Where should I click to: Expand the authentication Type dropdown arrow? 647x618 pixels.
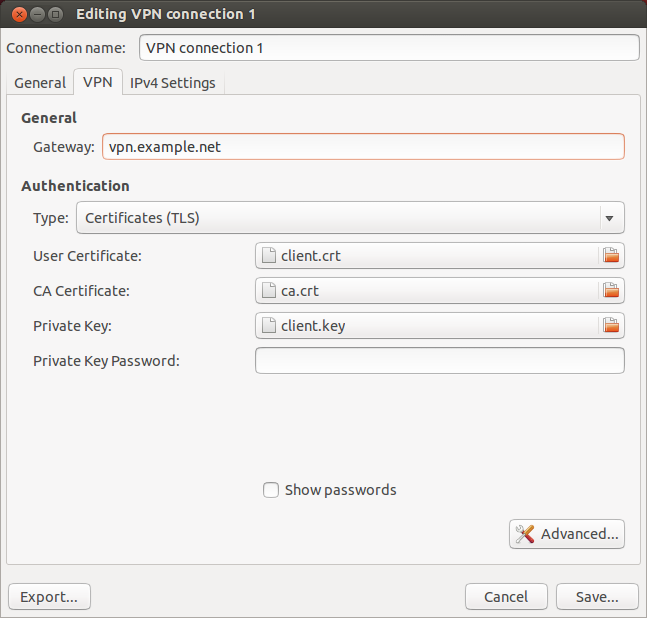609,218
